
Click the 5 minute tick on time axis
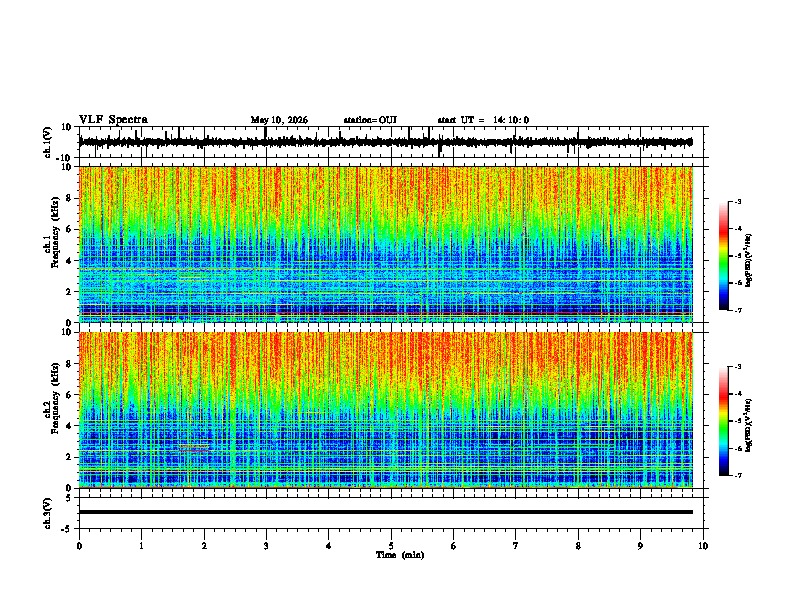click(391, 546)
